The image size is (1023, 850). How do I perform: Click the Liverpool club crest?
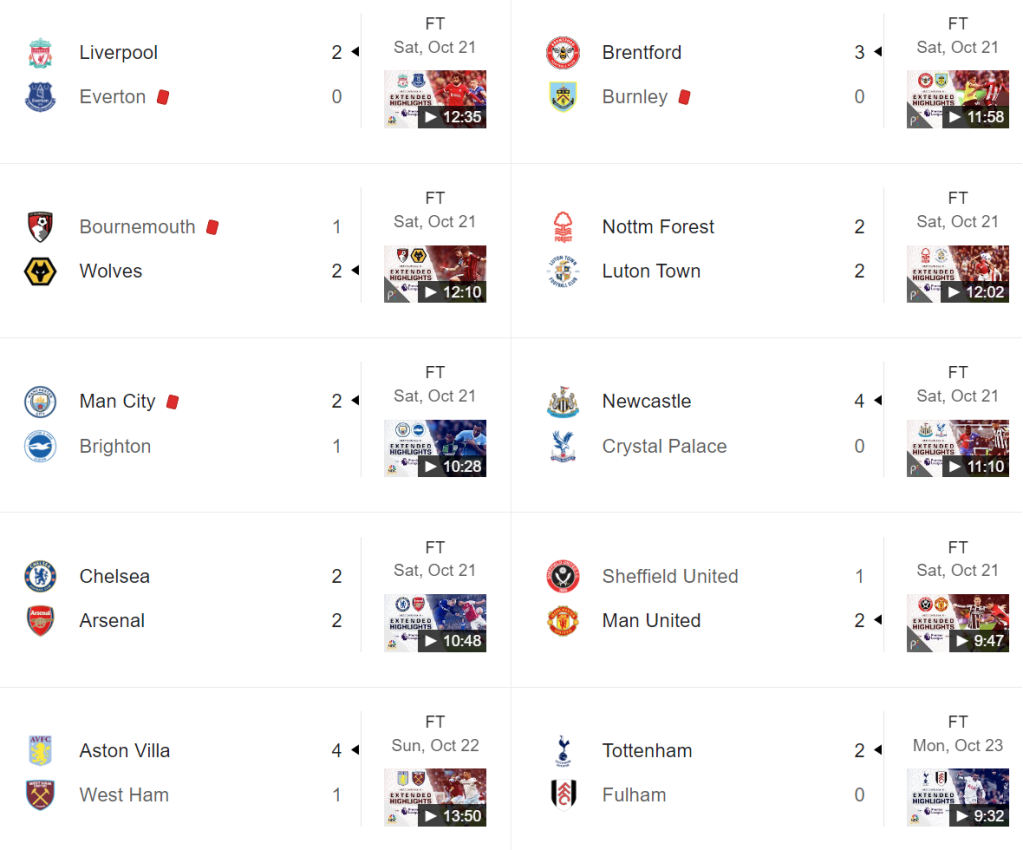(x=40, y=53)
